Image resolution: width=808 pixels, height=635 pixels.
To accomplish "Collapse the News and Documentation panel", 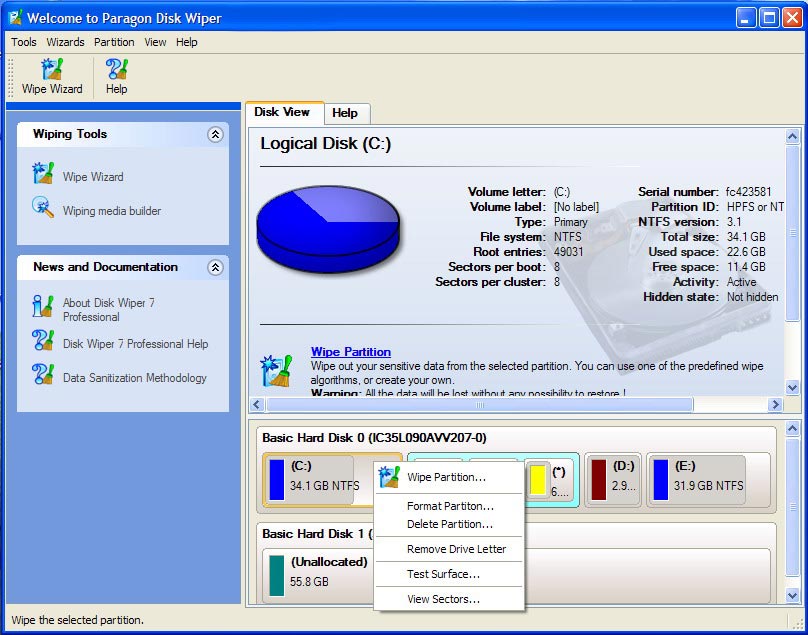I will pyautogui.click(x=215, y=267).
